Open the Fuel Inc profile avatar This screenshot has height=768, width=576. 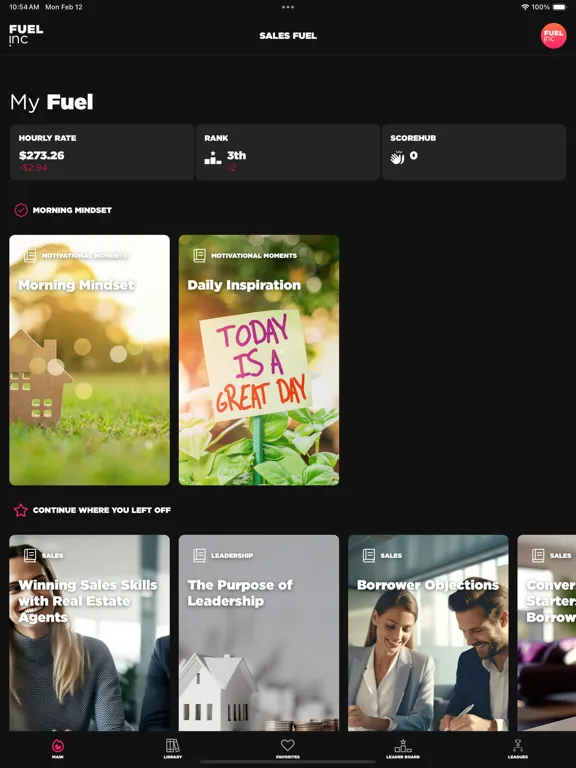(x=553, y=36)
